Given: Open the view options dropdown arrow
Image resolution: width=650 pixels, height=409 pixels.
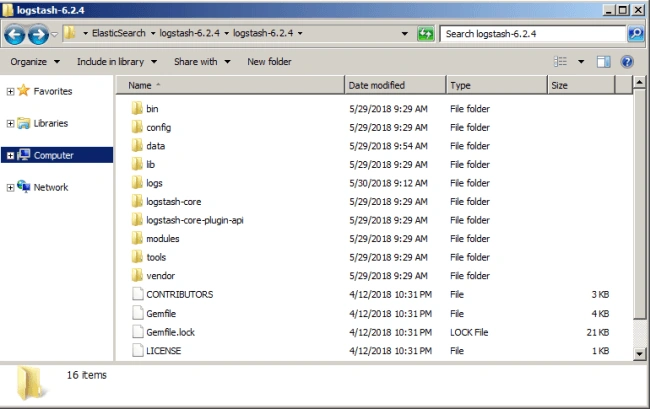Looking at the screenshot, I should [x=581, y=62].
